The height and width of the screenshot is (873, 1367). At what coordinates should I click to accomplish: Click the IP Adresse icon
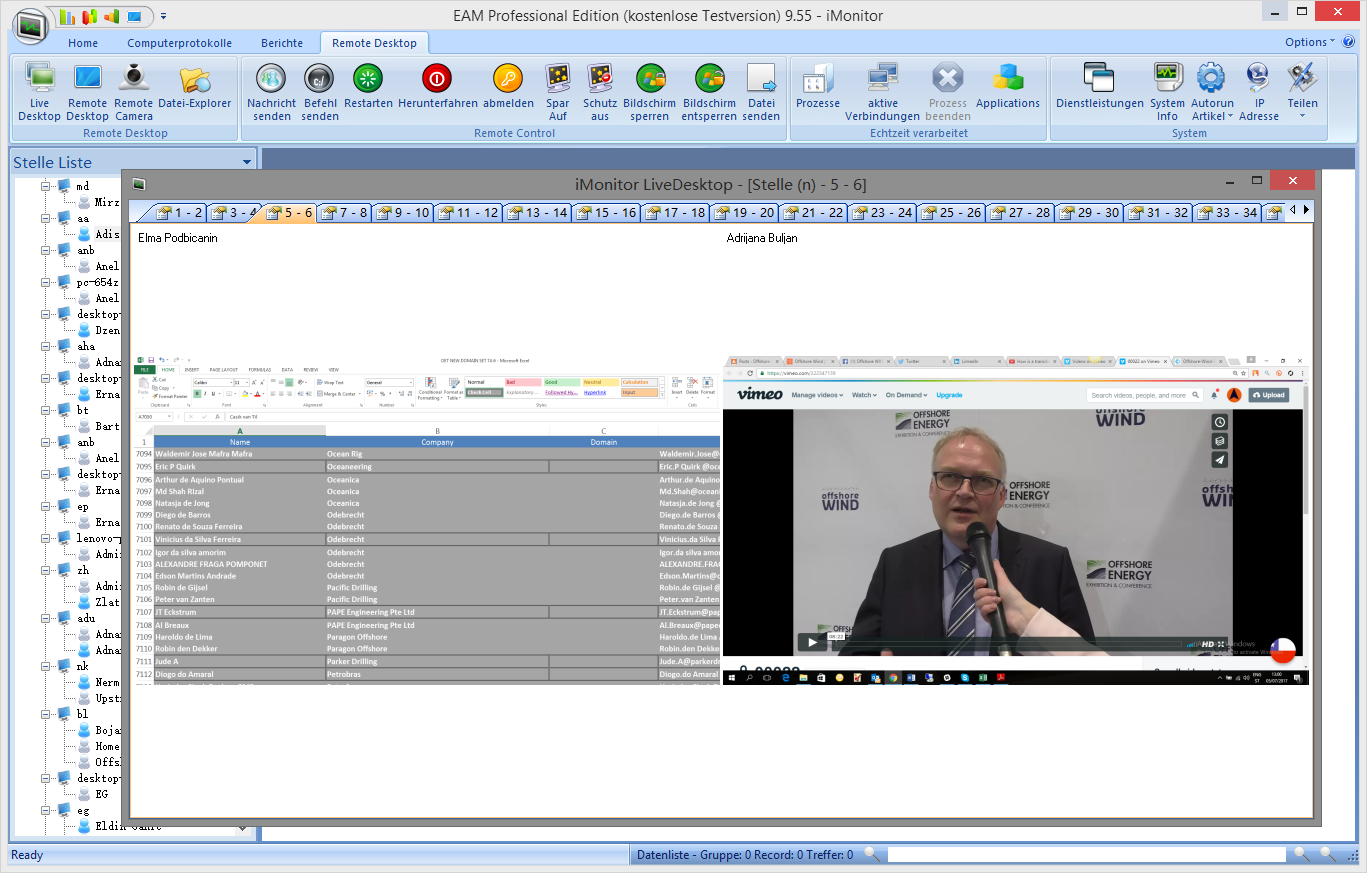coord(1258,91)
